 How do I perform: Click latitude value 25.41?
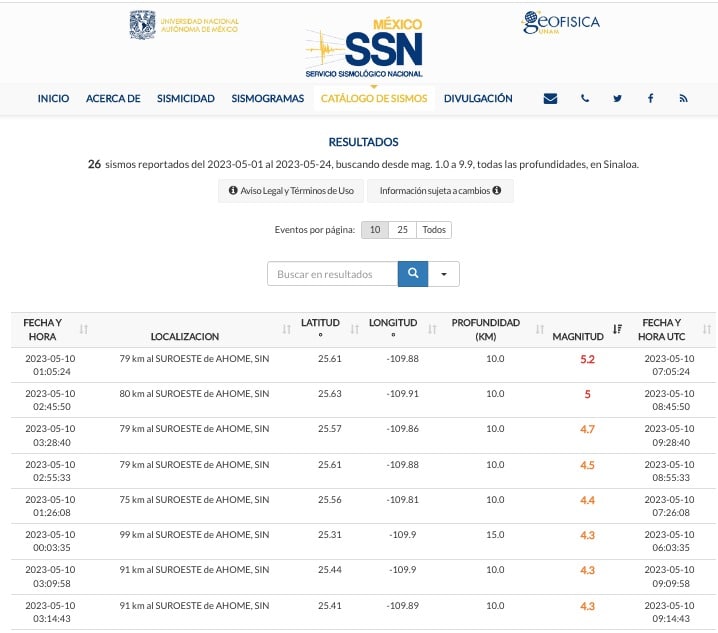pyautogui.click(x=330, y=606)
